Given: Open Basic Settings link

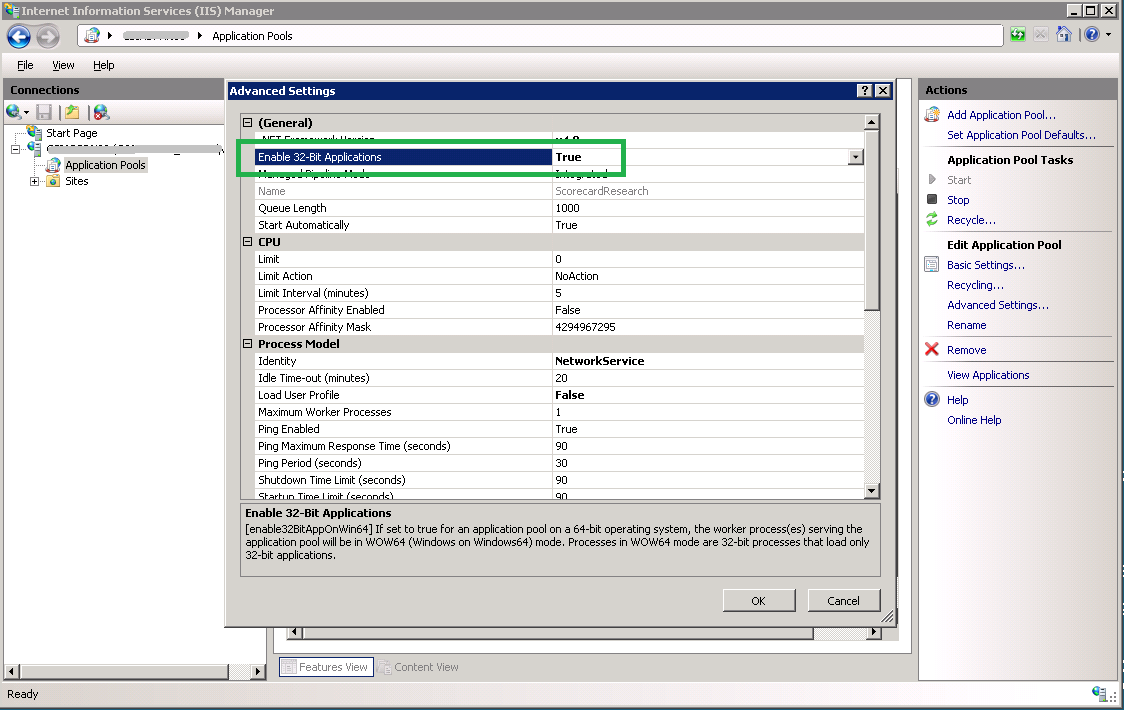Looking at the screenshot, I should point(986,265).
